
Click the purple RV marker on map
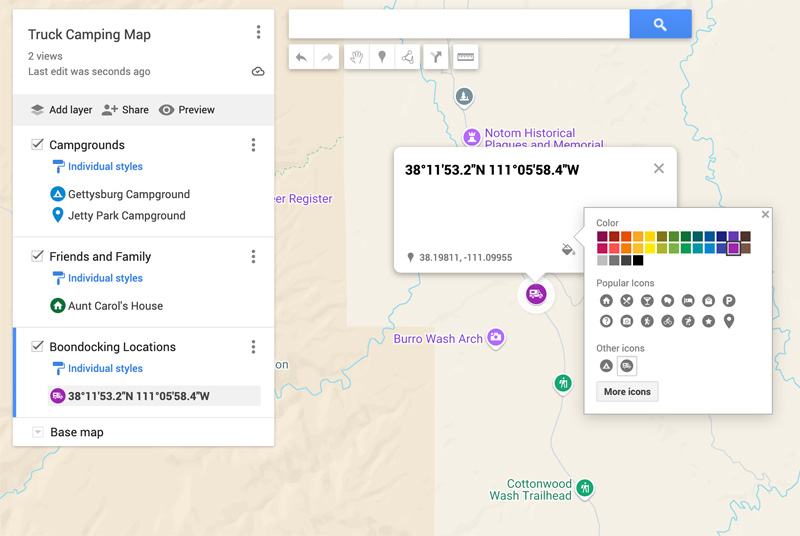tap(536, 294)
